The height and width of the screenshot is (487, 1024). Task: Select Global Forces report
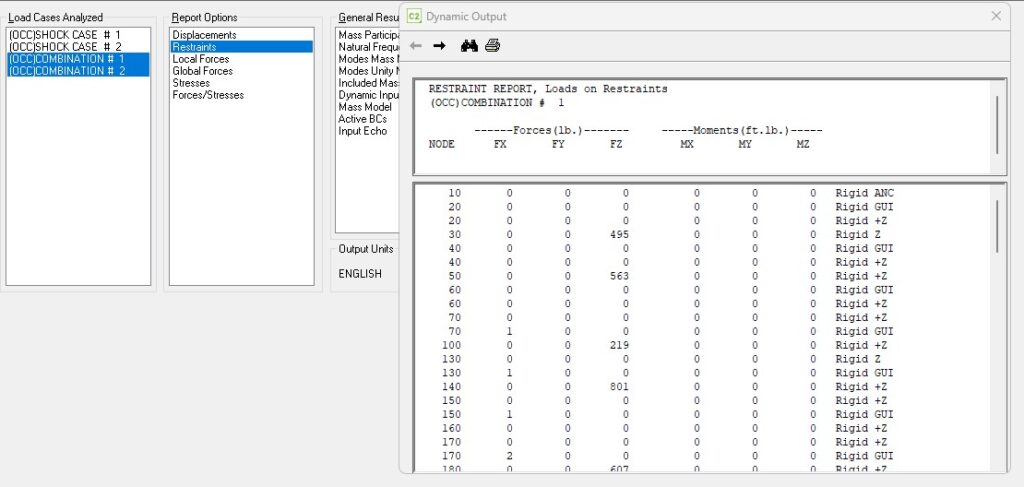pyautogui.click(x=202, y=71)
